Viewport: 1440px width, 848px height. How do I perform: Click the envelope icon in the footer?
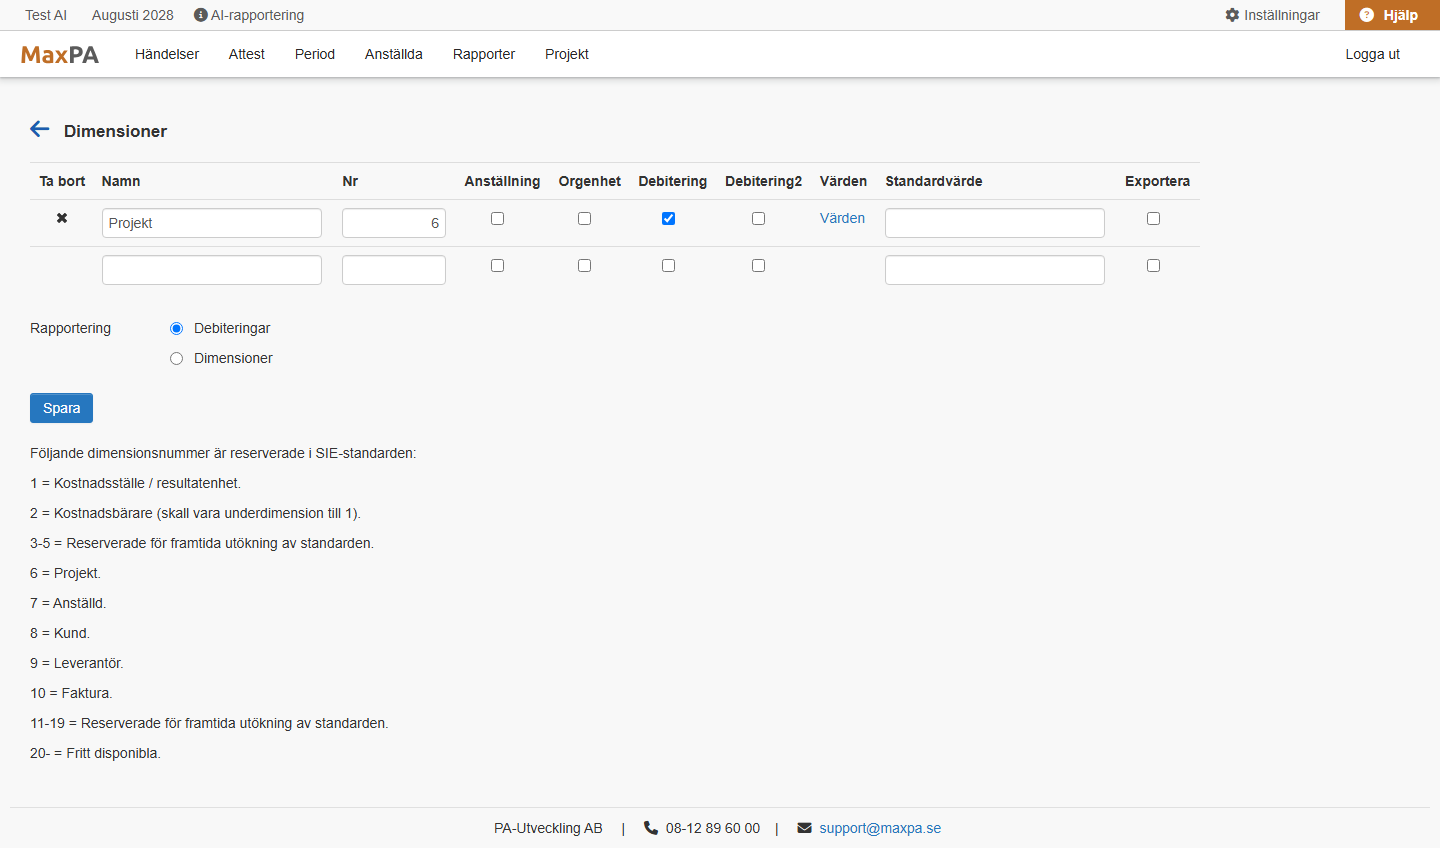pyautogui.click(x=804, y=828)
